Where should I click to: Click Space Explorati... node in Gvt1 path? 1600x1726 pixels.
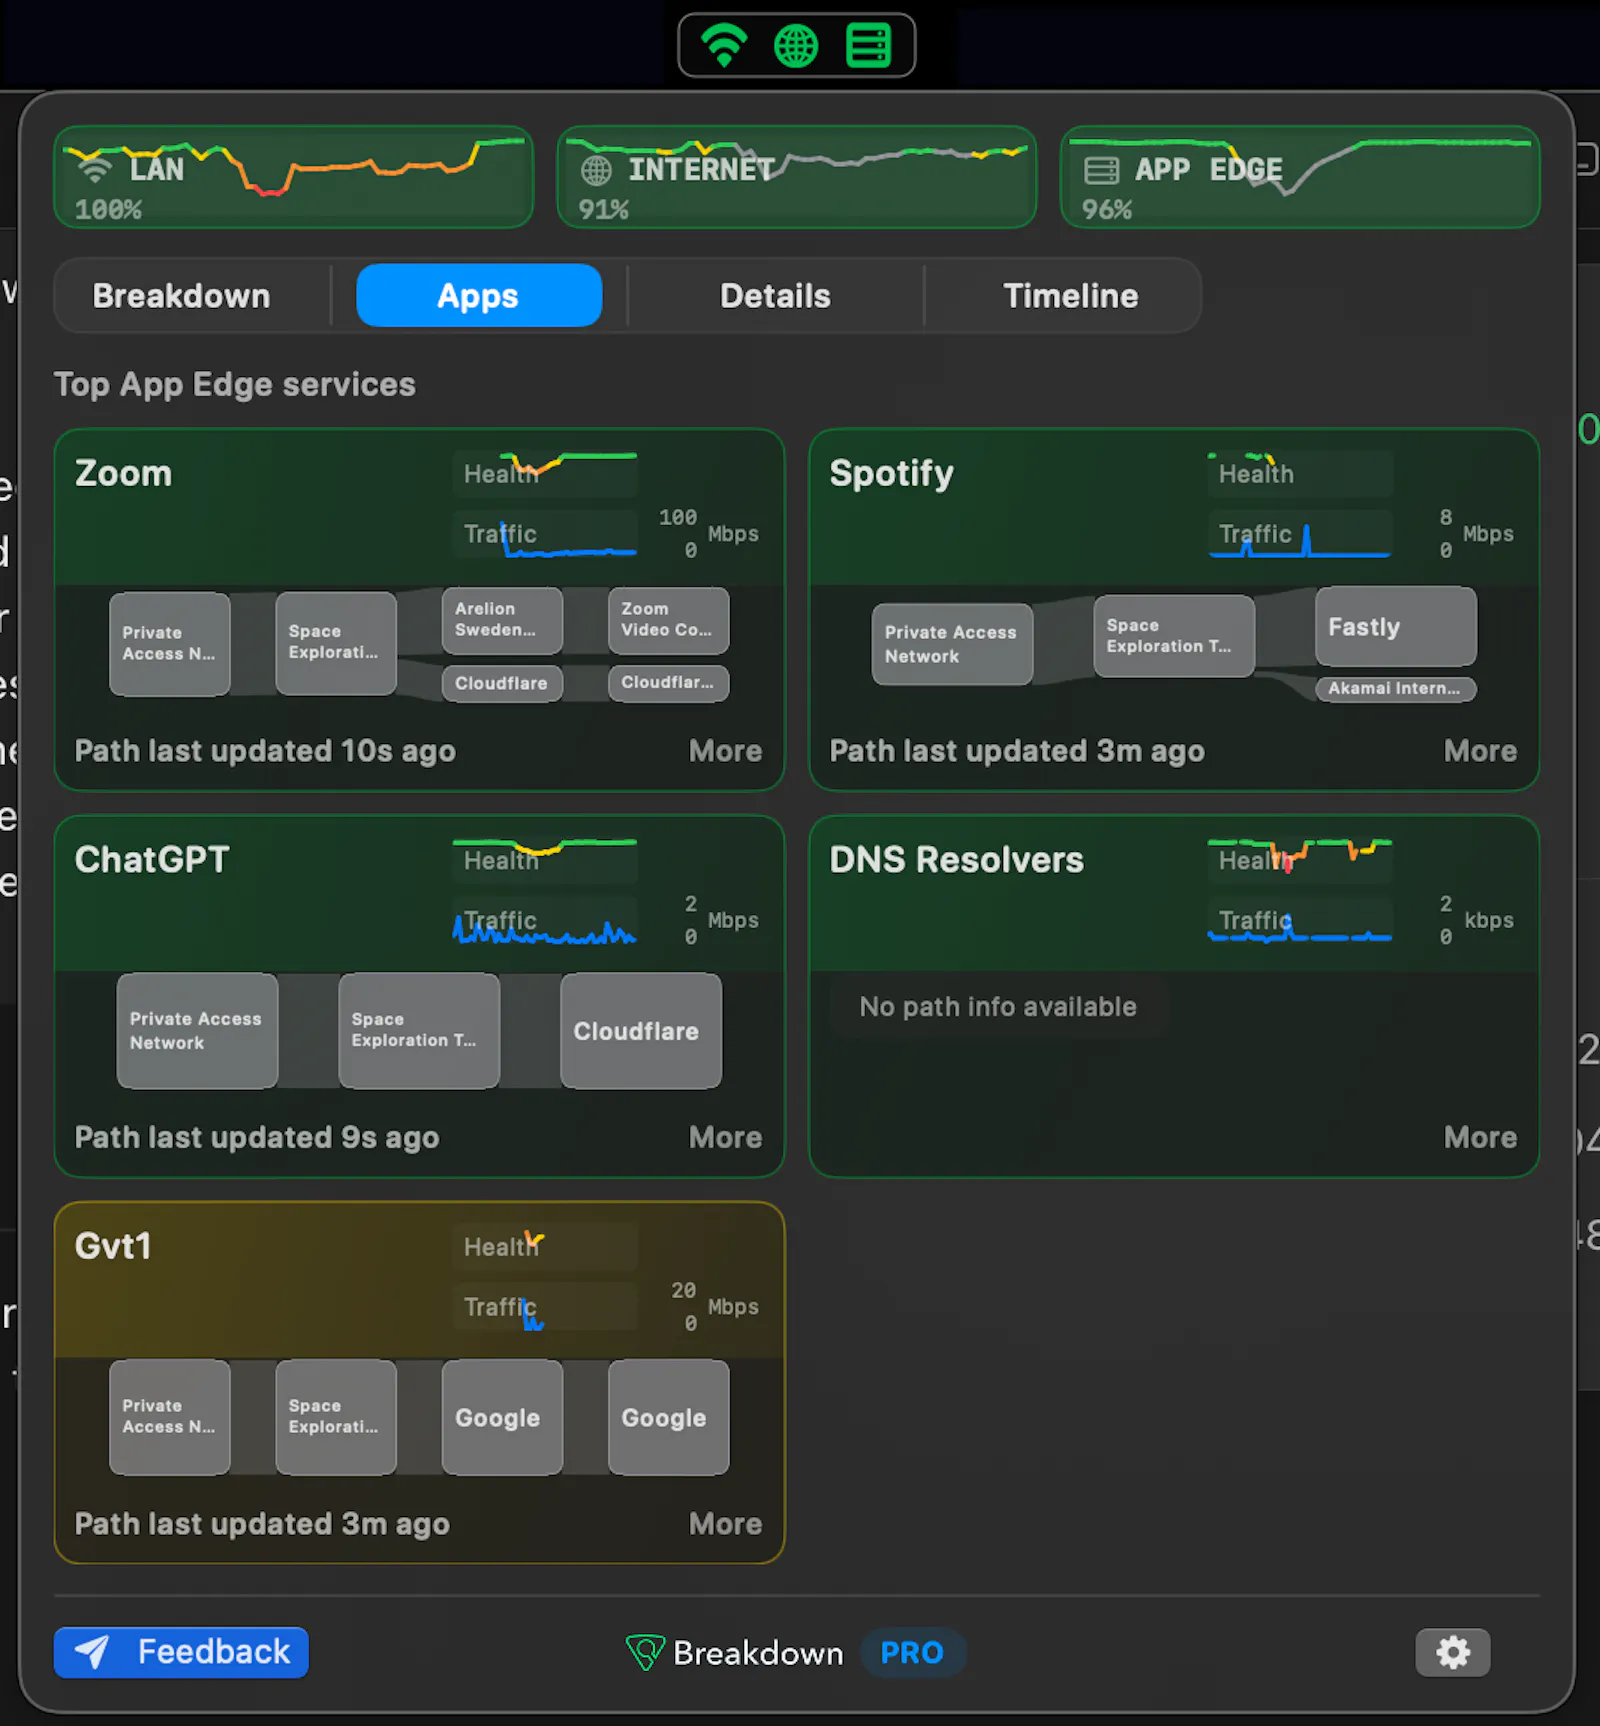click(336, 1417)
